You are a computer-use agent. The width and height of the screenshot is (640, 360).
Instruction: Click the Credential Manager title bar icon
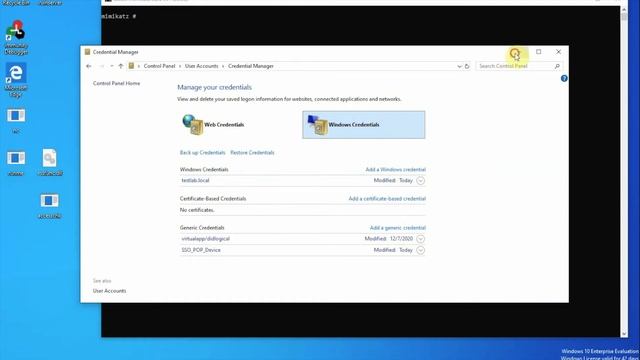[87, 52]
